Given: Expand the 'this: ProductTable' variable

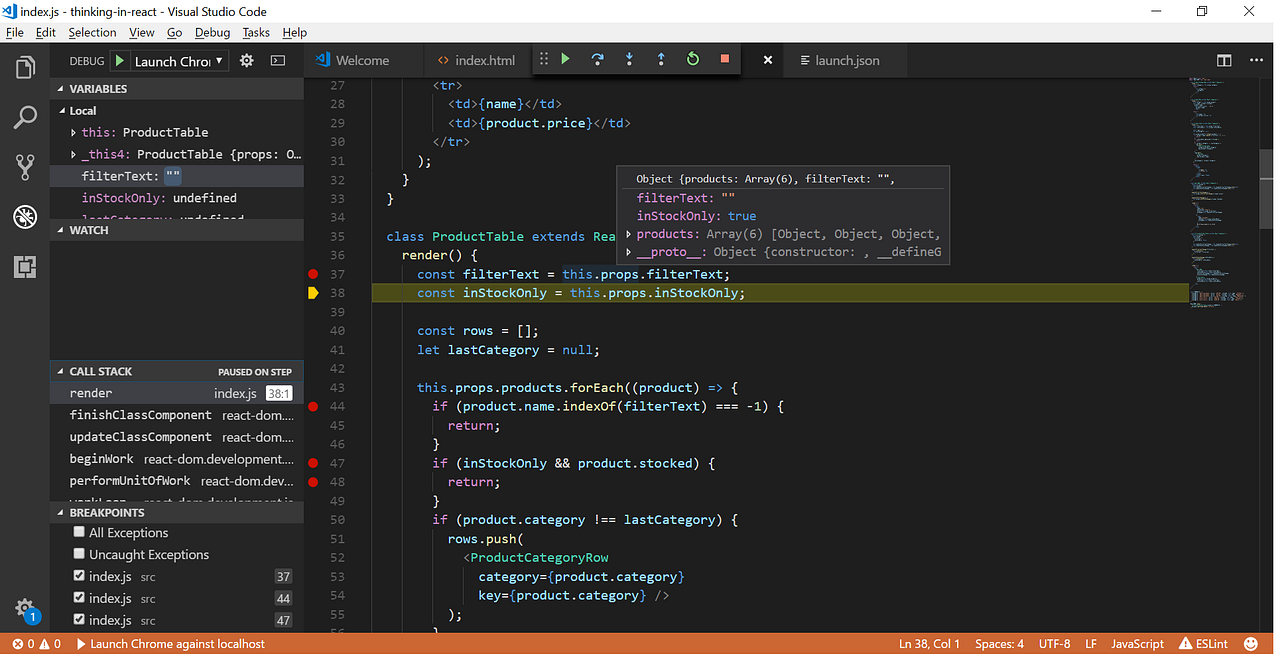Looking at the screenshot, I should 74,132.
